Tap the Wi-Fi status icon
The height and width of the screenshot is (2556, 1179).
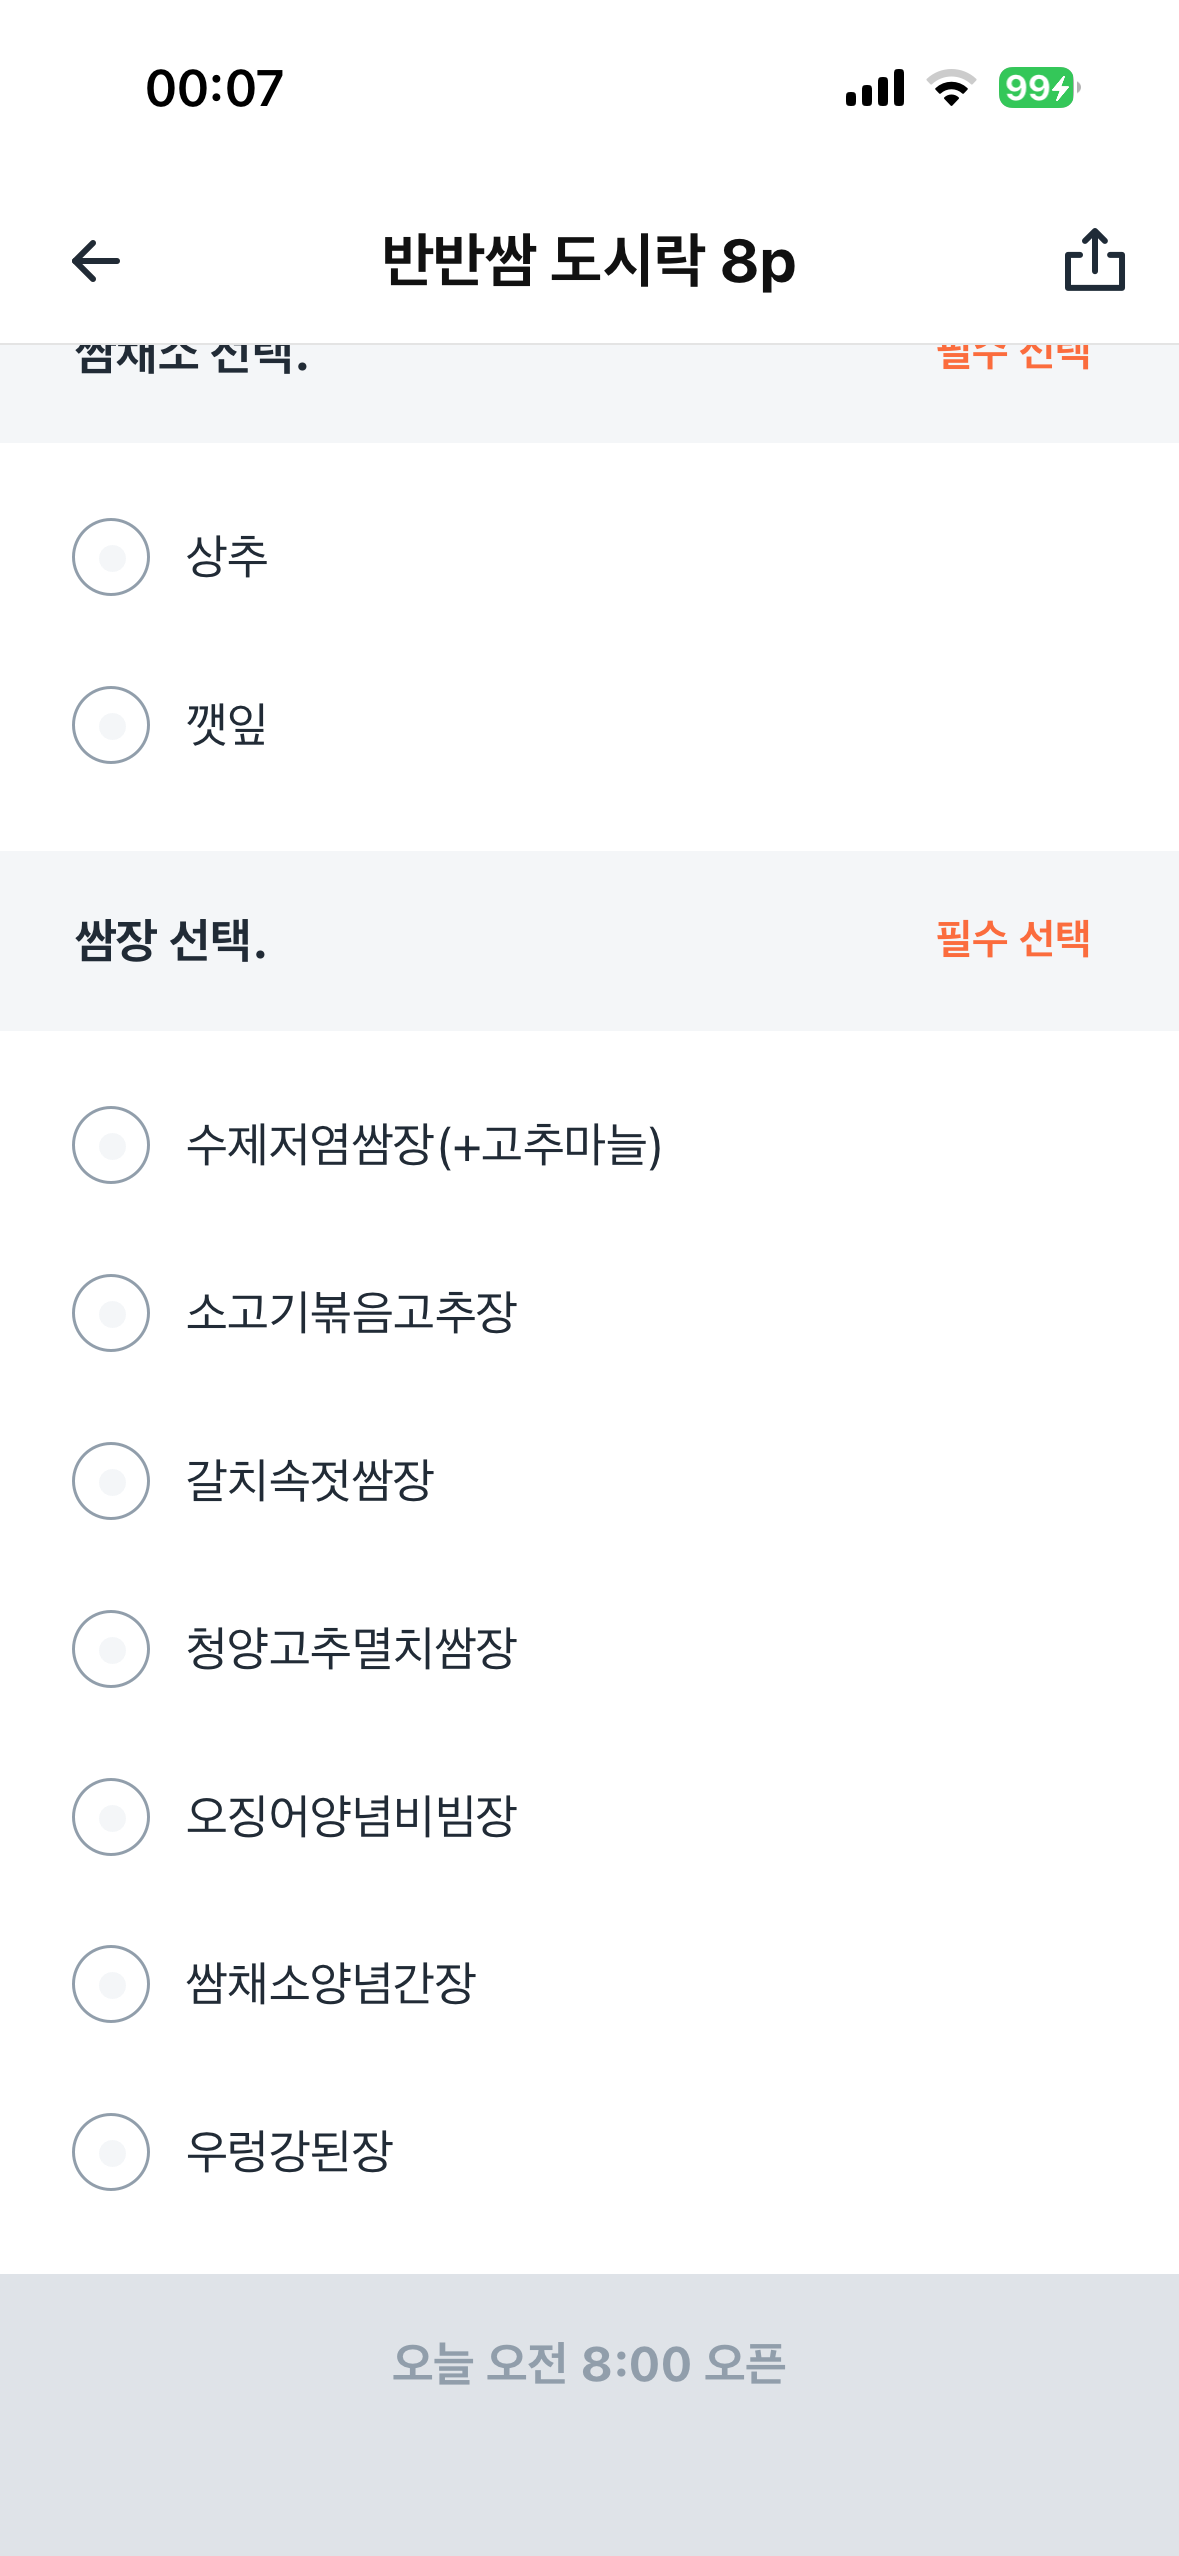click(x=951, y=88)
